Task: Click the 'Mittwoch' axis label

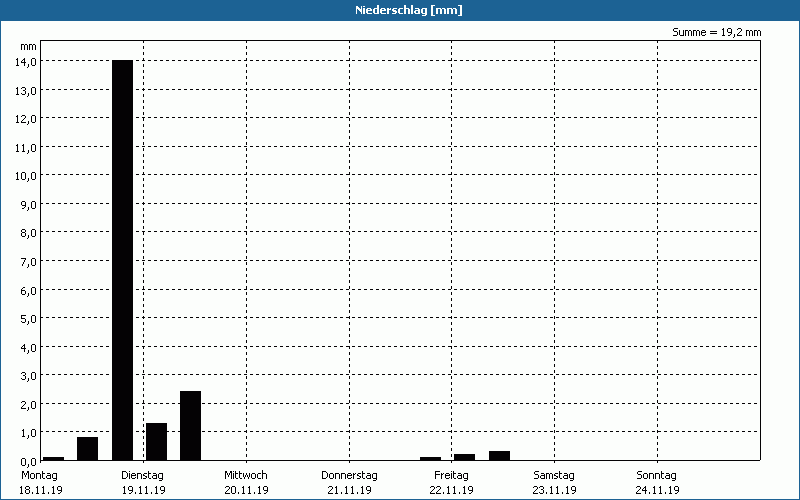Action: (246, 475)
